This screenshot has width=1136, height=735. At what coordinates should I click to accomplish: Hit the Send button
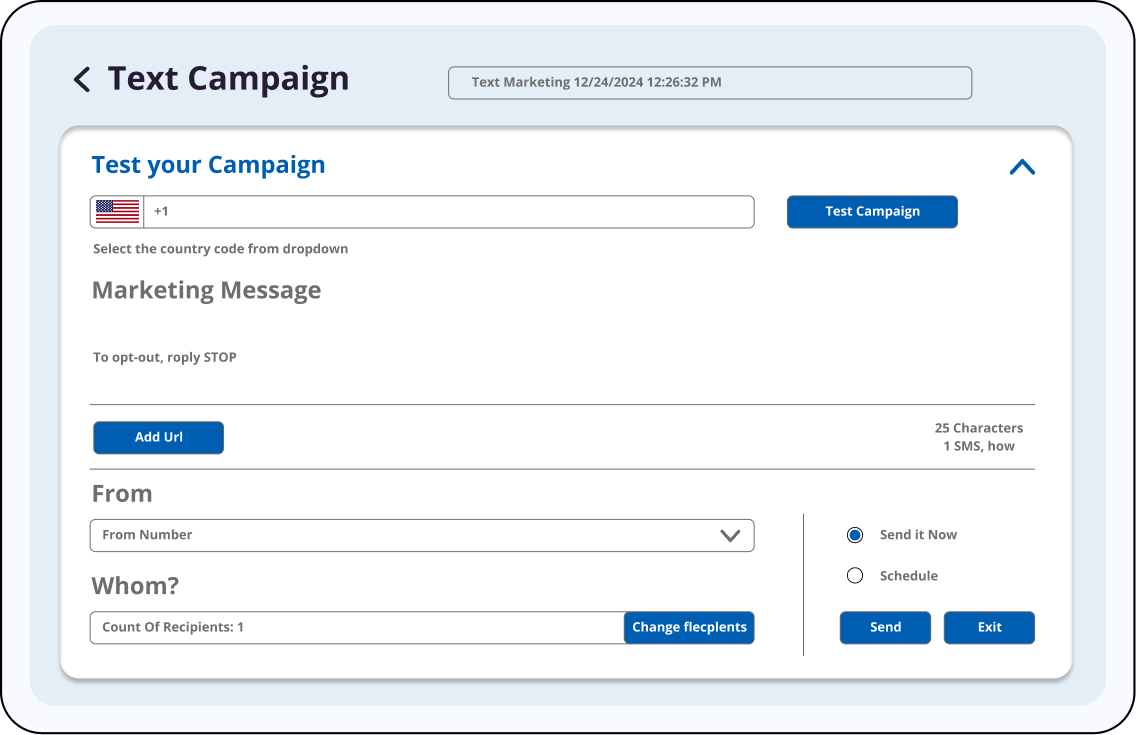click(x=885, y=628)
